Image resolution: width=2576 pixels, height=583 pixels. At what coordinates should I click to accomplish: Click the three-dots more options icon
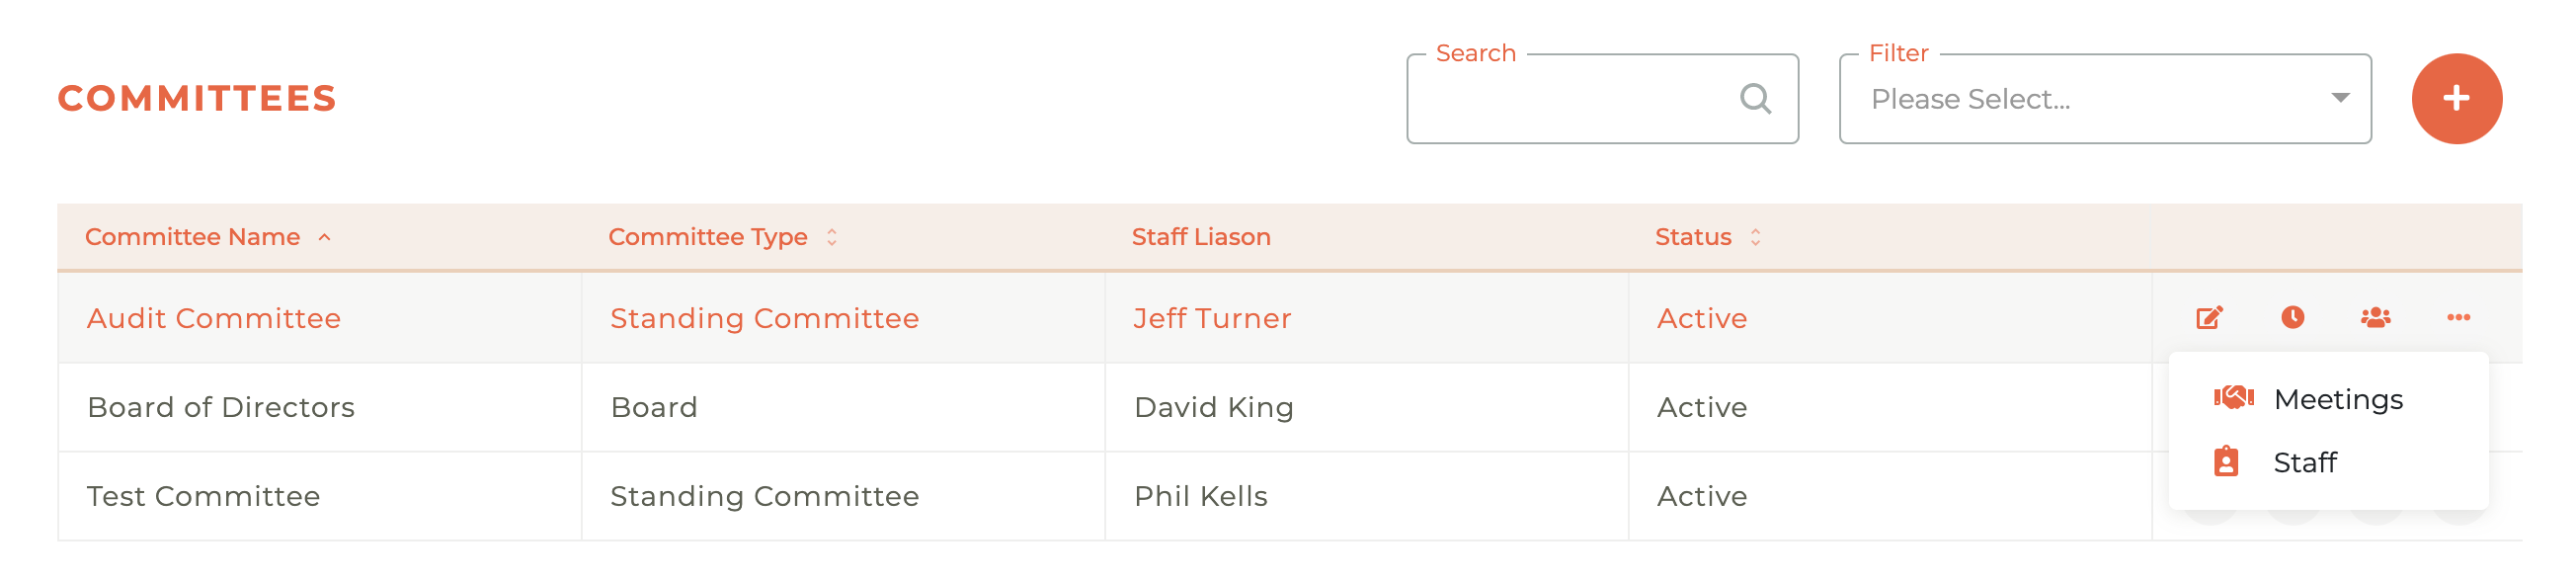(x=2458, y=318)
